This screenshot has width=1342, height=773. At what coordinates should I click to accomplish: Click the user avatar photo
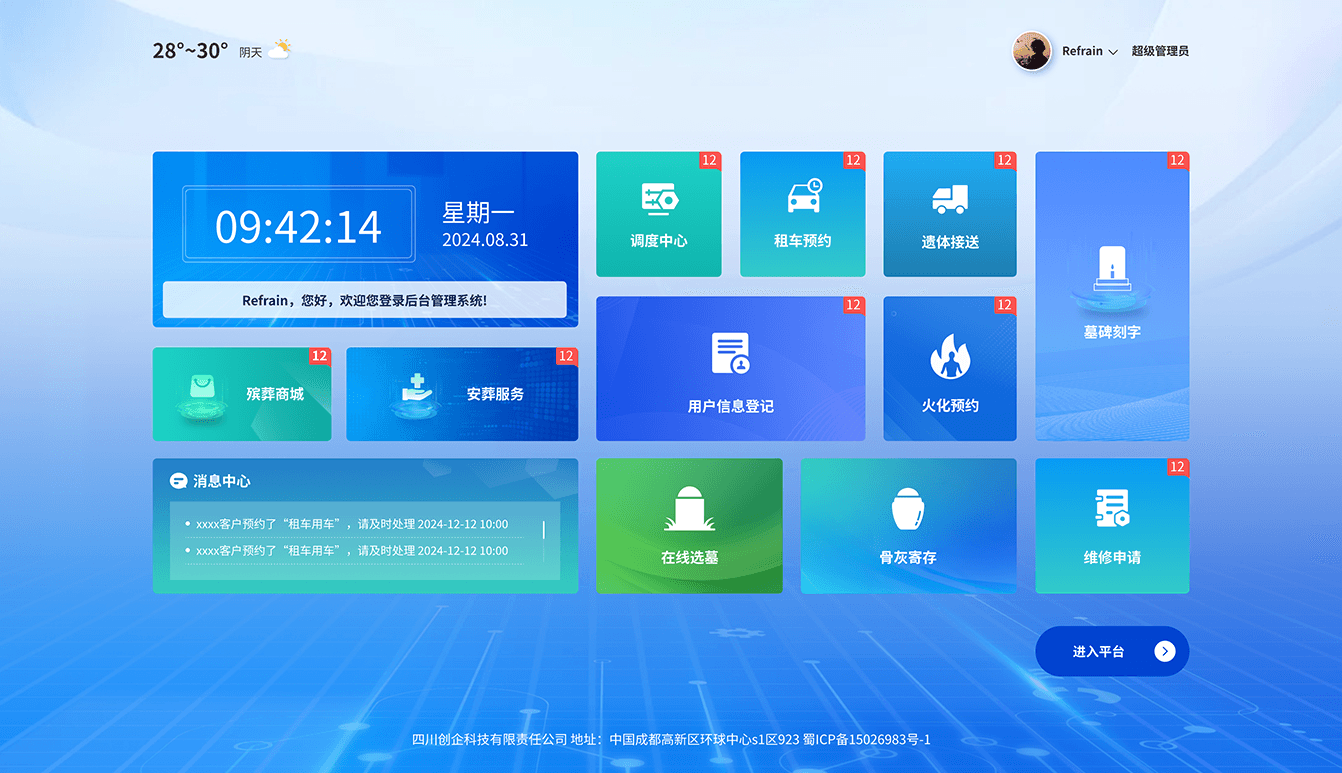[1032, 51]
